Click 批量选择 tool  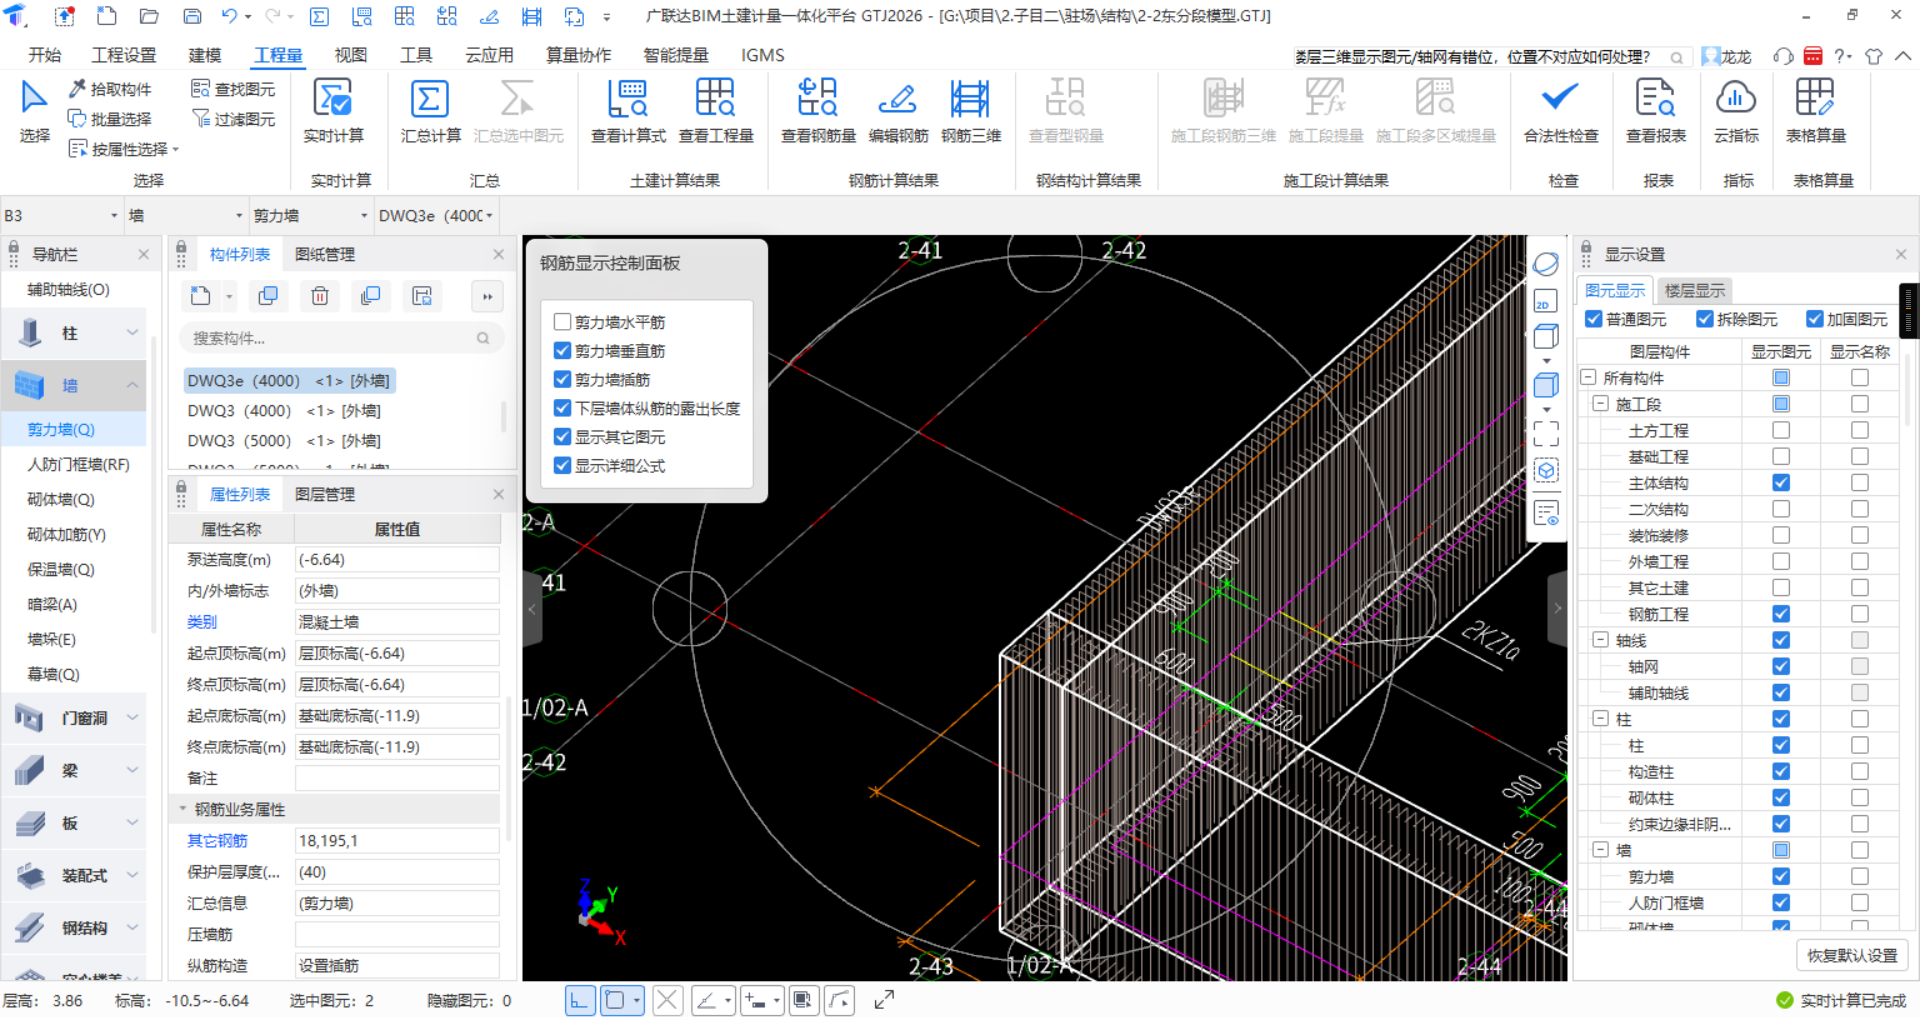(110, 119)
